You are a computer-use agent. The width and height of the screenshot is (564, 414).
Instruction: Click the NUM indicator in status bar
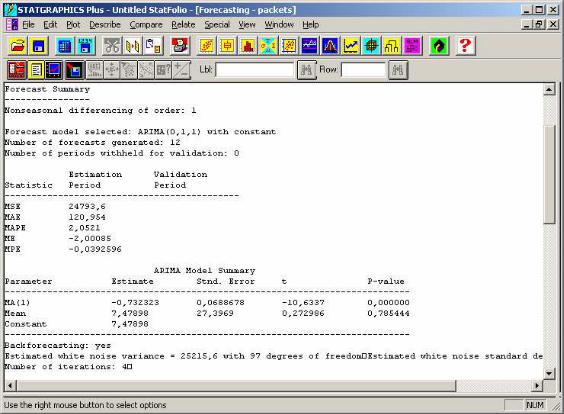(535, 405)
